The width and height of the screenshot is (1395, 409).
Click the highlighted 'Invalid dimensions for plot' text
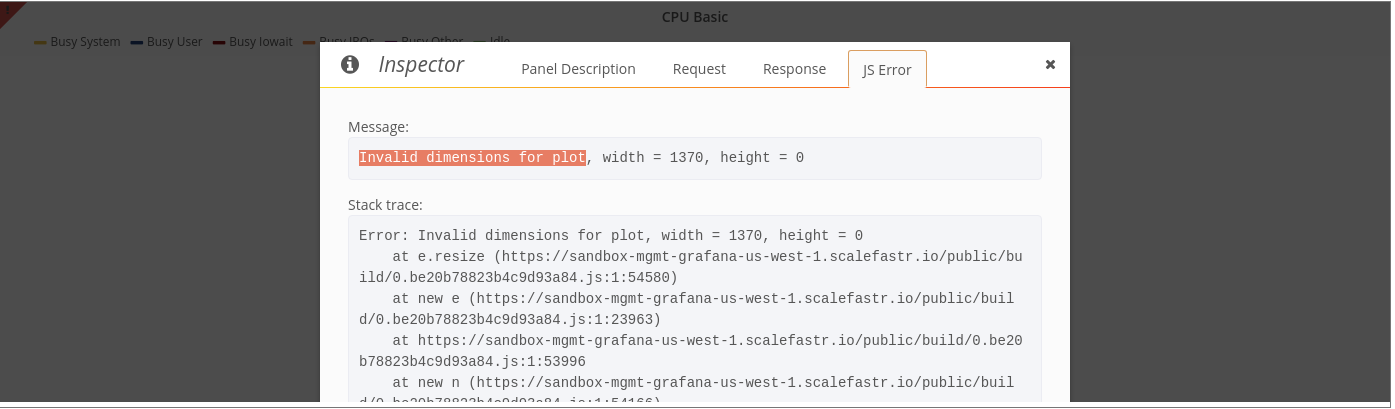(472, 158)
